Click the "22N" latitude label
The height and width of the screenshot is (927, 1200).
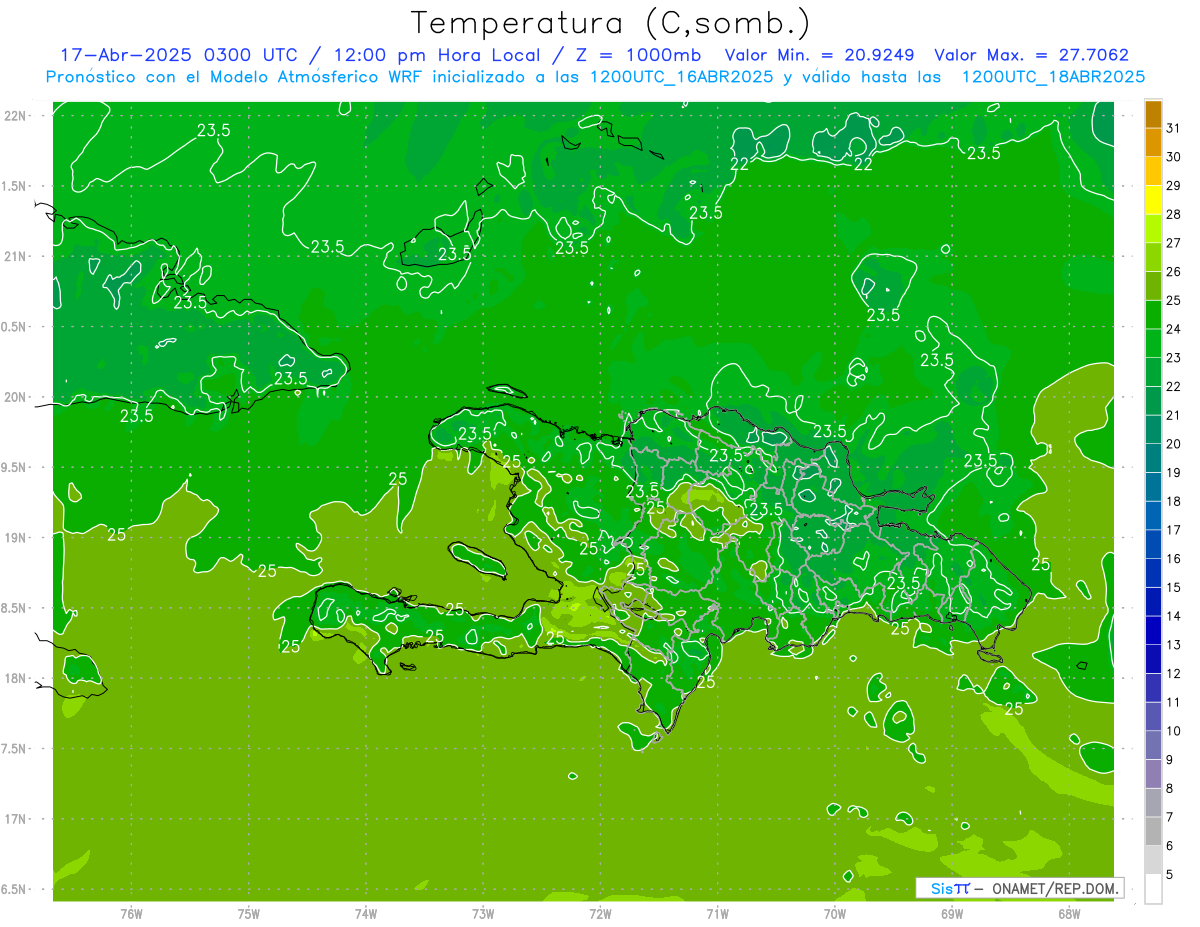click(x=16, y=116)
